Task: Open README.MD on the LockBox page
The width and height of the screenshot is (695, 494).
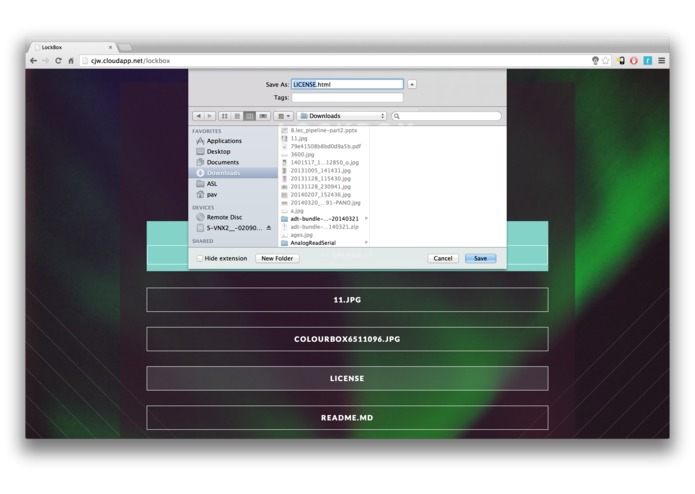Action: tap(347, 417)
